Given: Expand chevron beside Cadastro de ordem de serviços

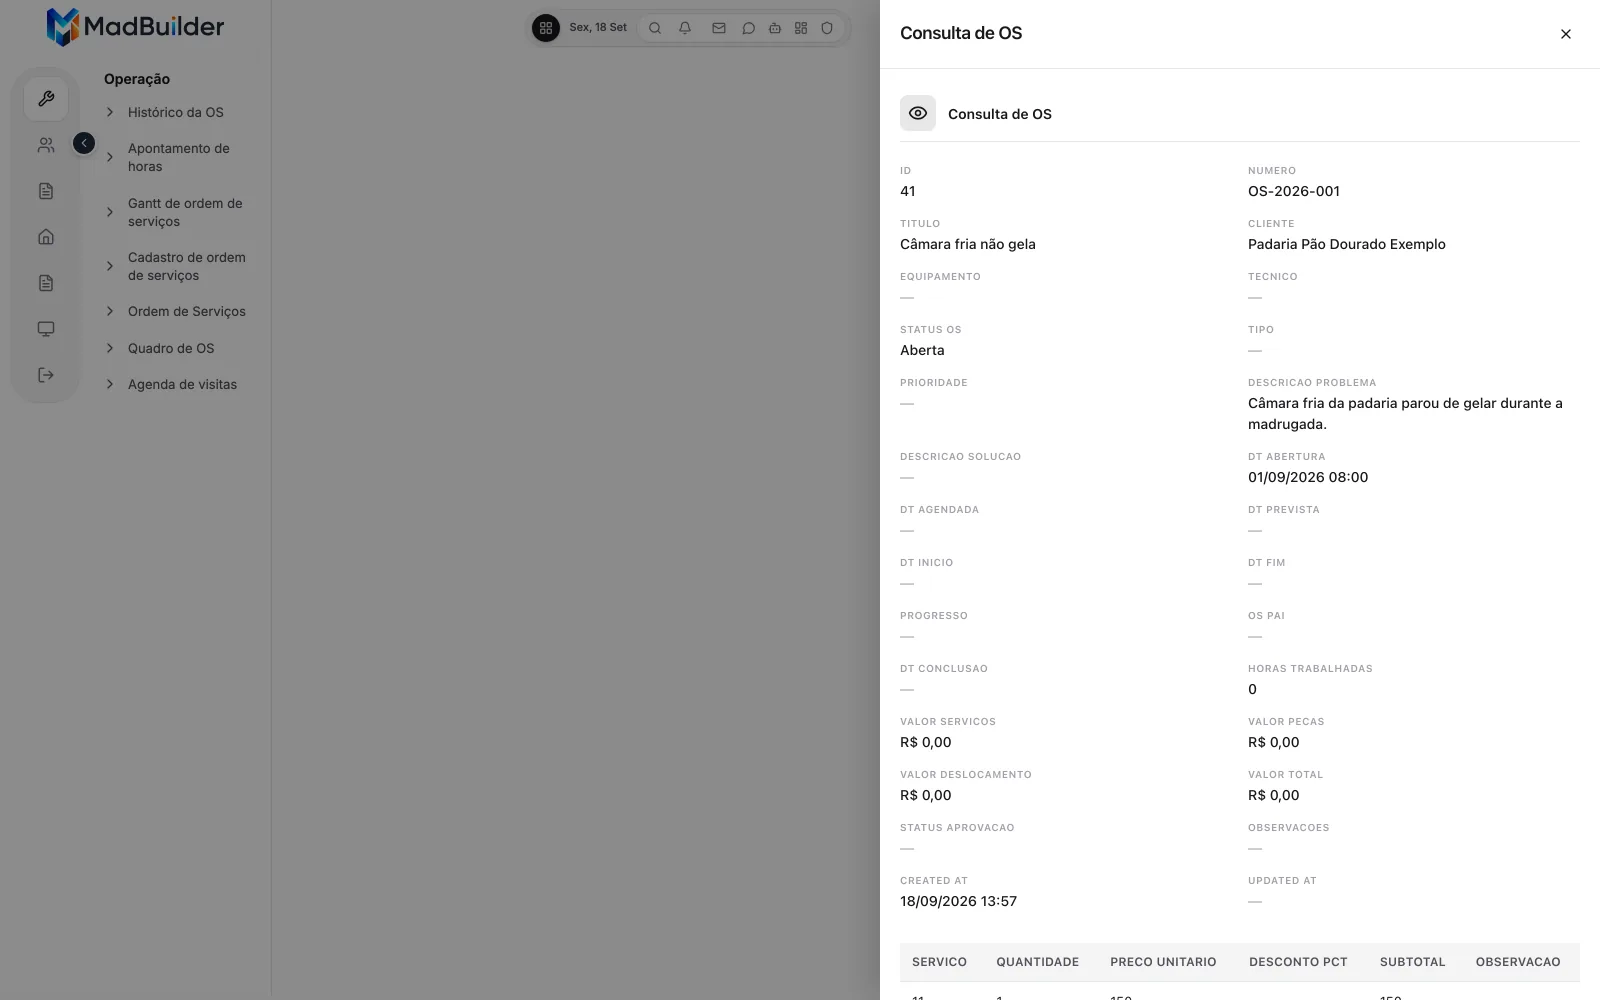Looking at the screenshot, I should [x=110, y=266].
